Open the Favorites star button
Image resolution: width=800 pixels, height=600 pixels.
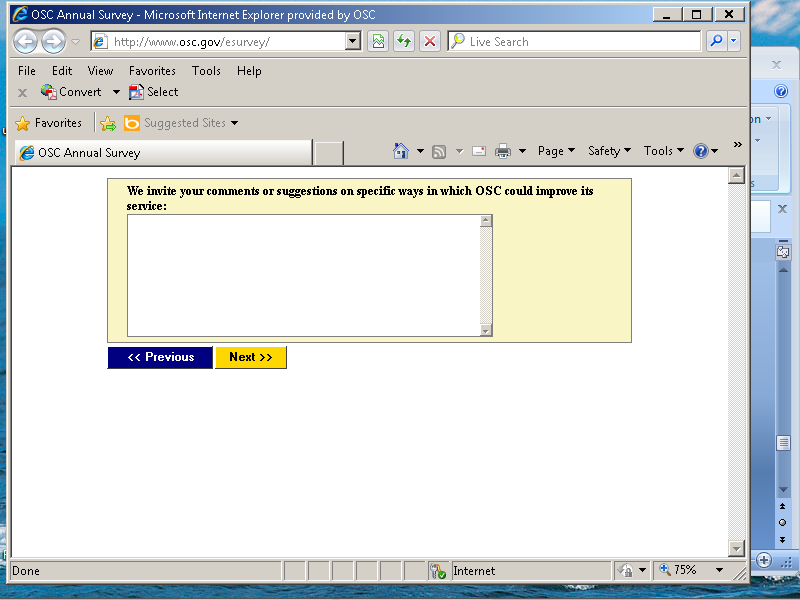(49, 123)
